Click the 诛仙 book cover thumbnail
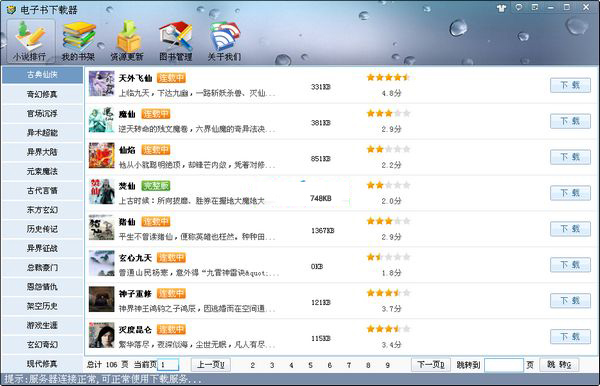 (101, 227)
